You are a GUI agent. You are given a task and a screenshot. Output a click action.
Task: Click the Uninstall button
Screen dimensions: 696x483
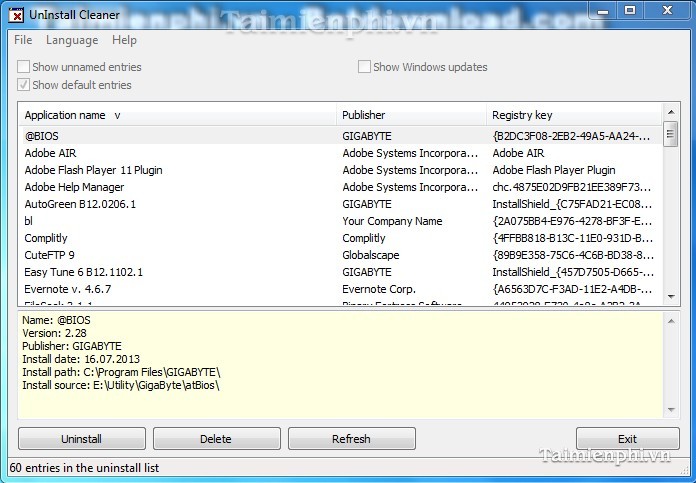click(82, 439)
